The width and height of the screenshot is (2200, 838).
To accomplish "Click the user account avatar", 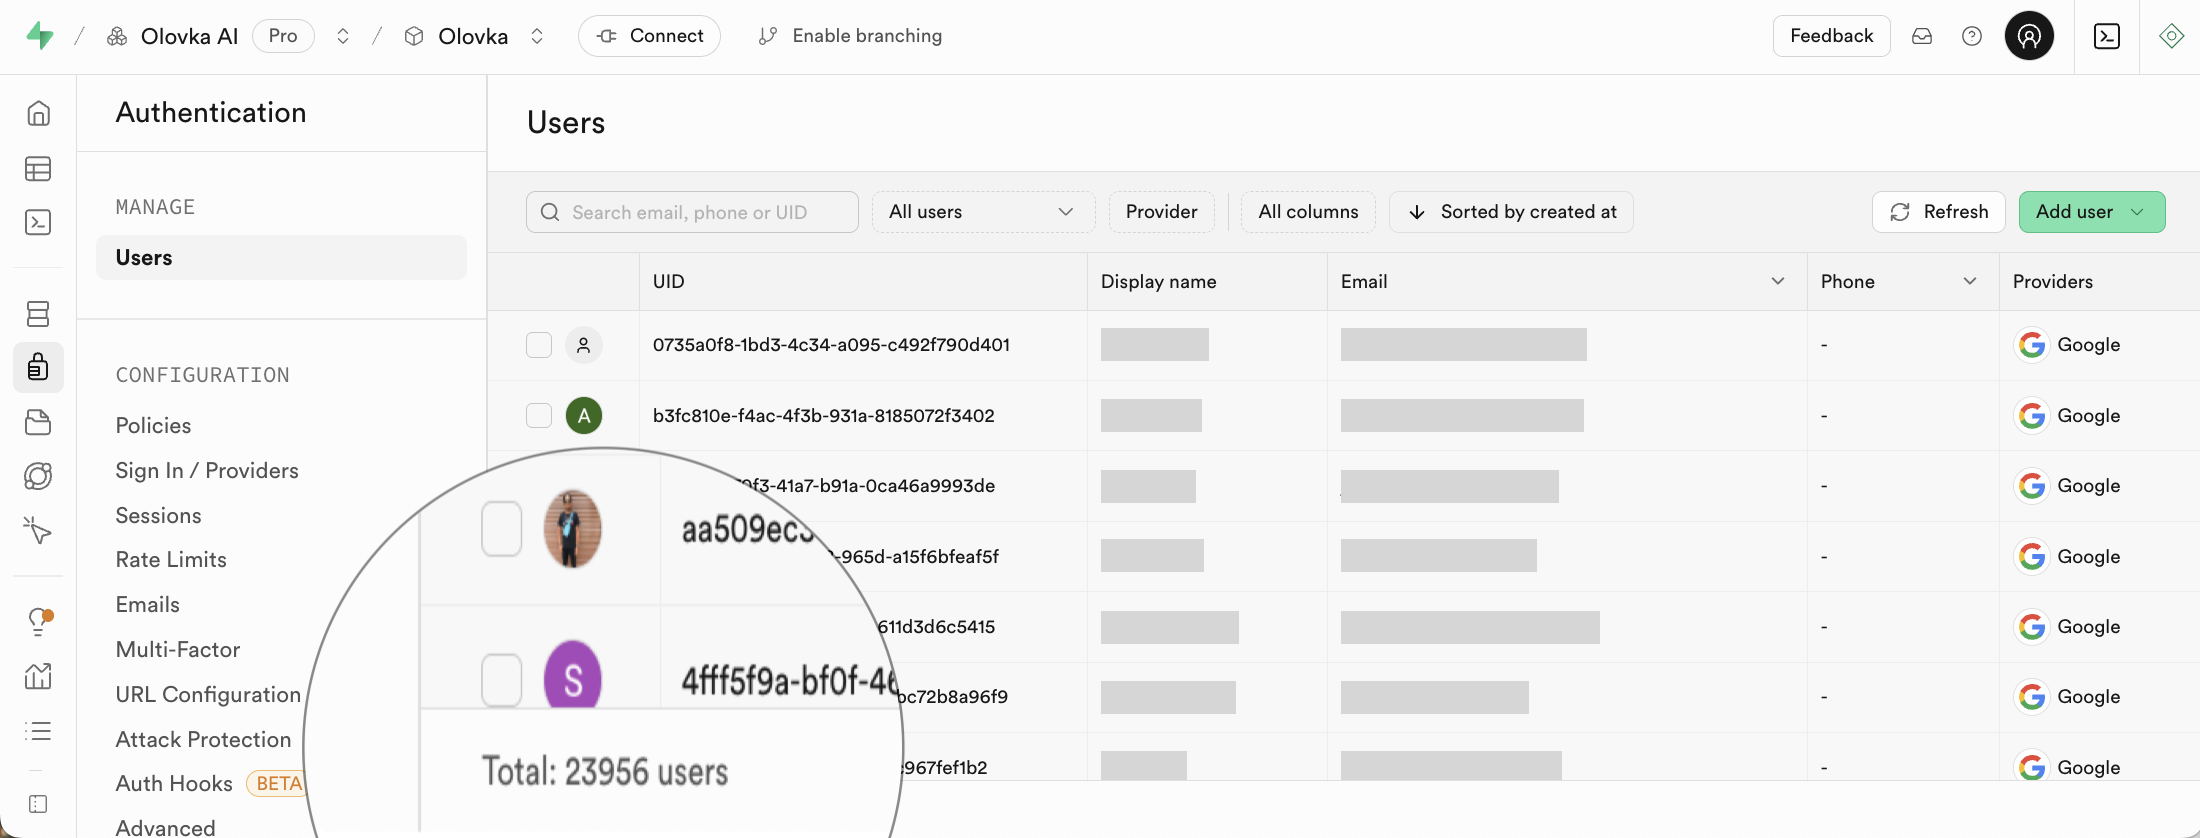I will pyautogui.click(x=2028, y=36).
